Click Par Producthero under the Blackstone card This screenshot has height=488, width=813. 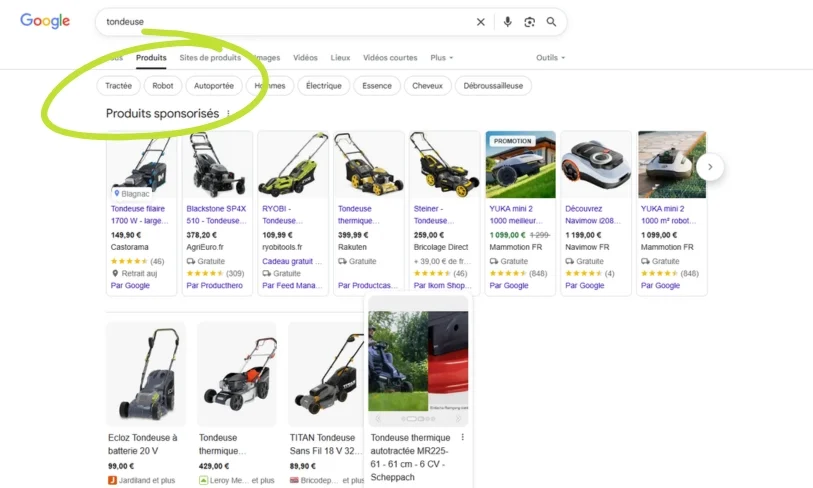pos(214,285)
